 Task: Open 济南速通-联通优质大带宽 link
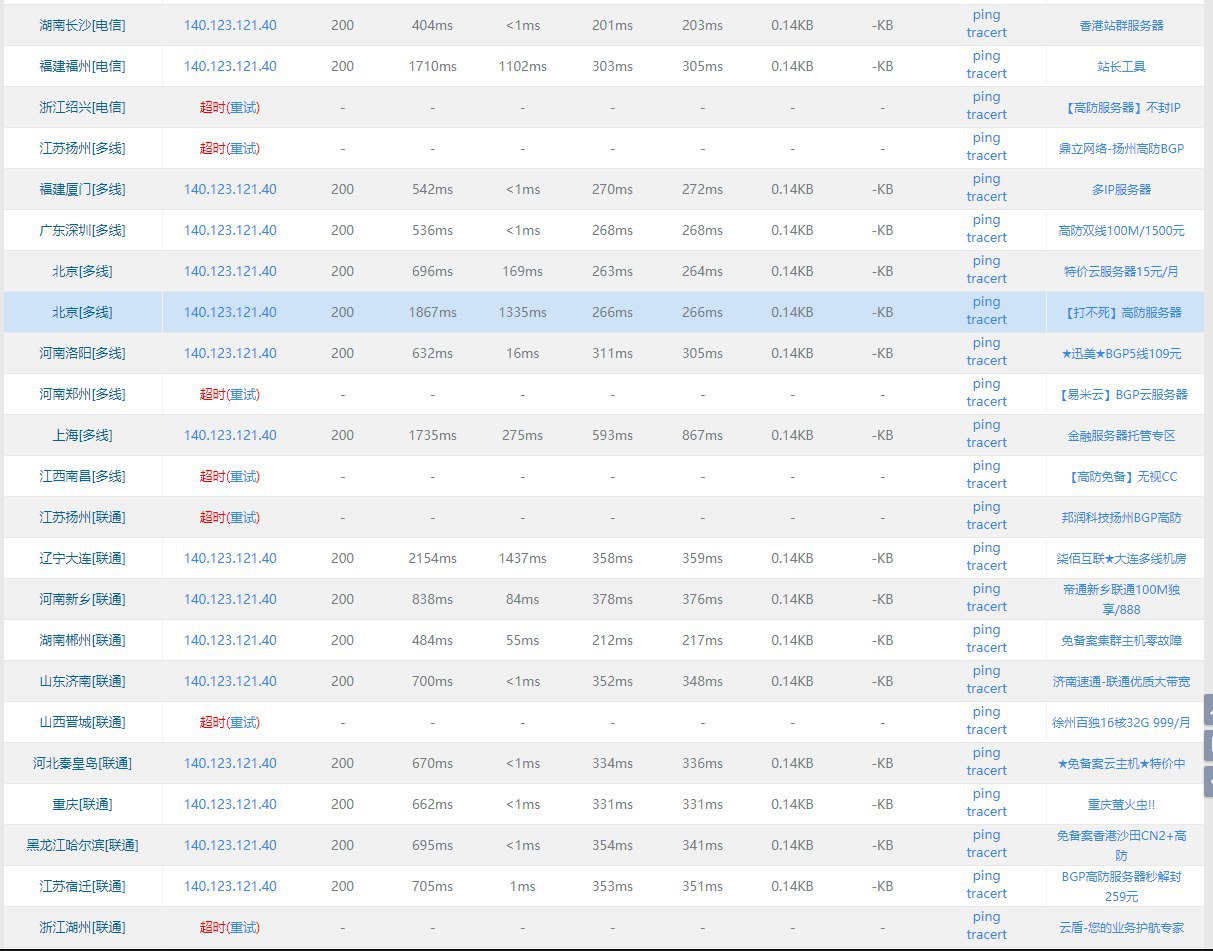(x=1121, y=681)
